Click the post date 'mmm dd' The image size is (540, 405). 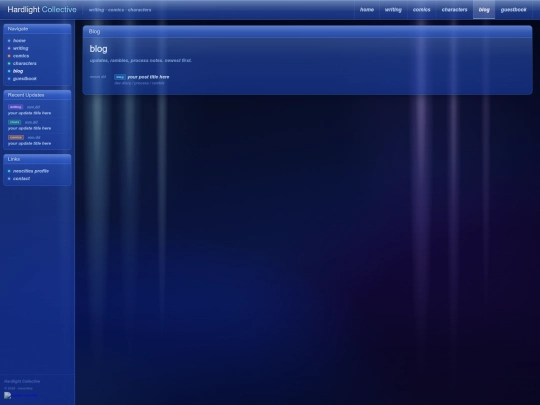(x=98, y=77)
